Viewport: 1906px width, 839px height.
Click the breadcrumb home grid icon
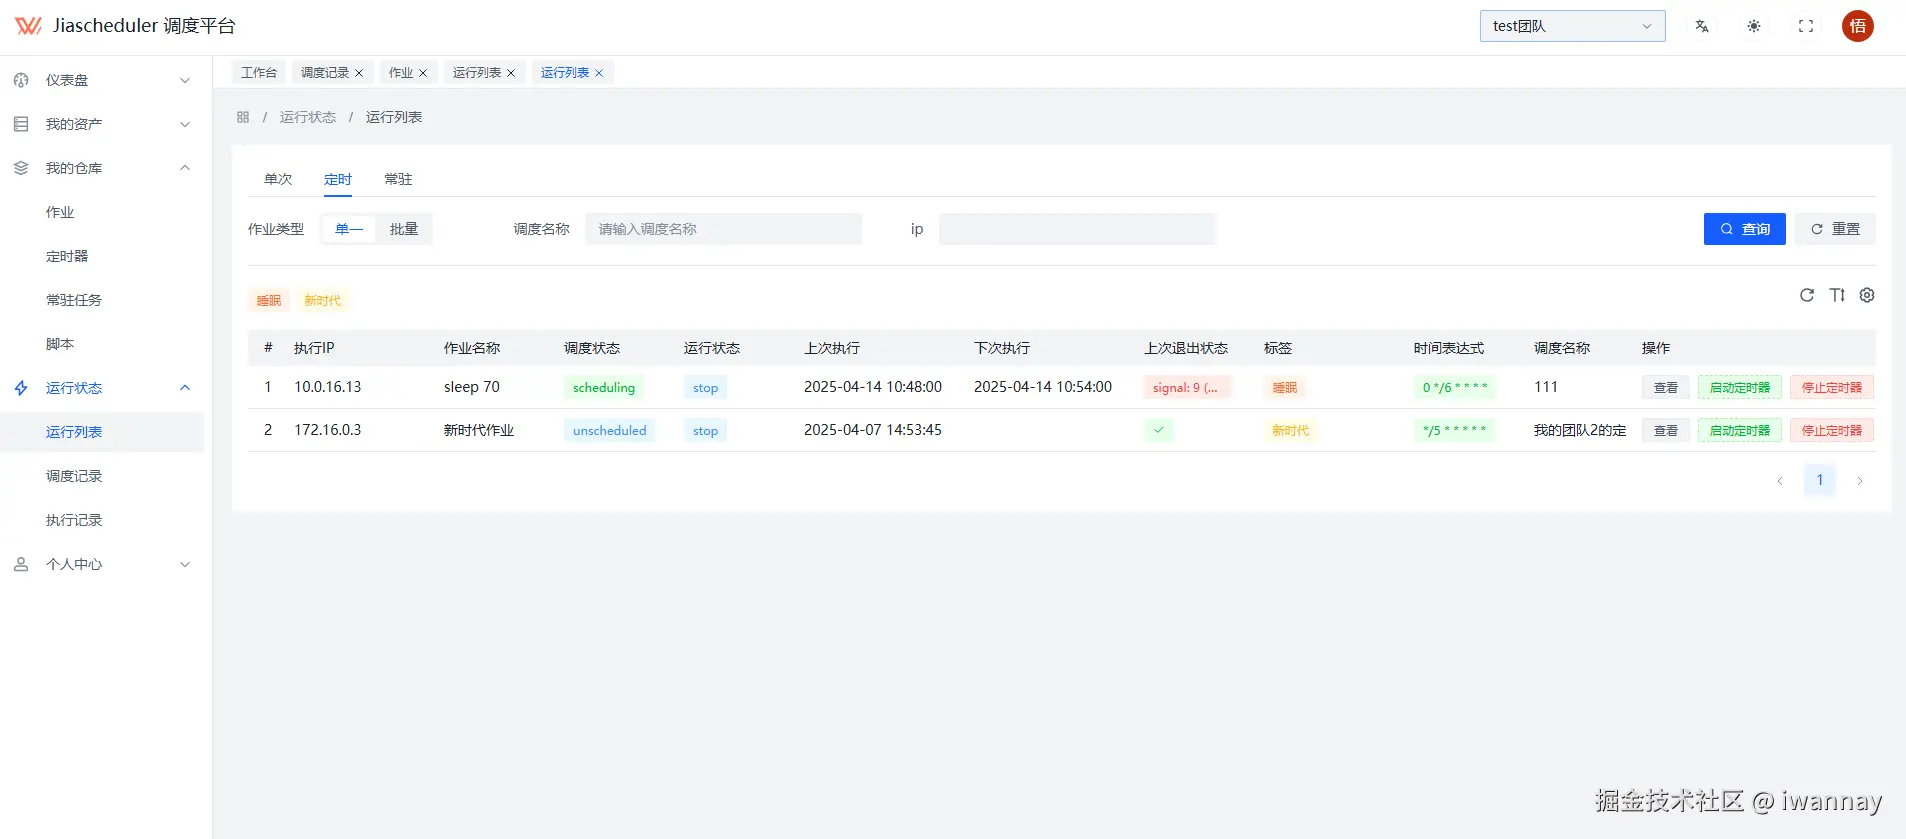(243, 117)
